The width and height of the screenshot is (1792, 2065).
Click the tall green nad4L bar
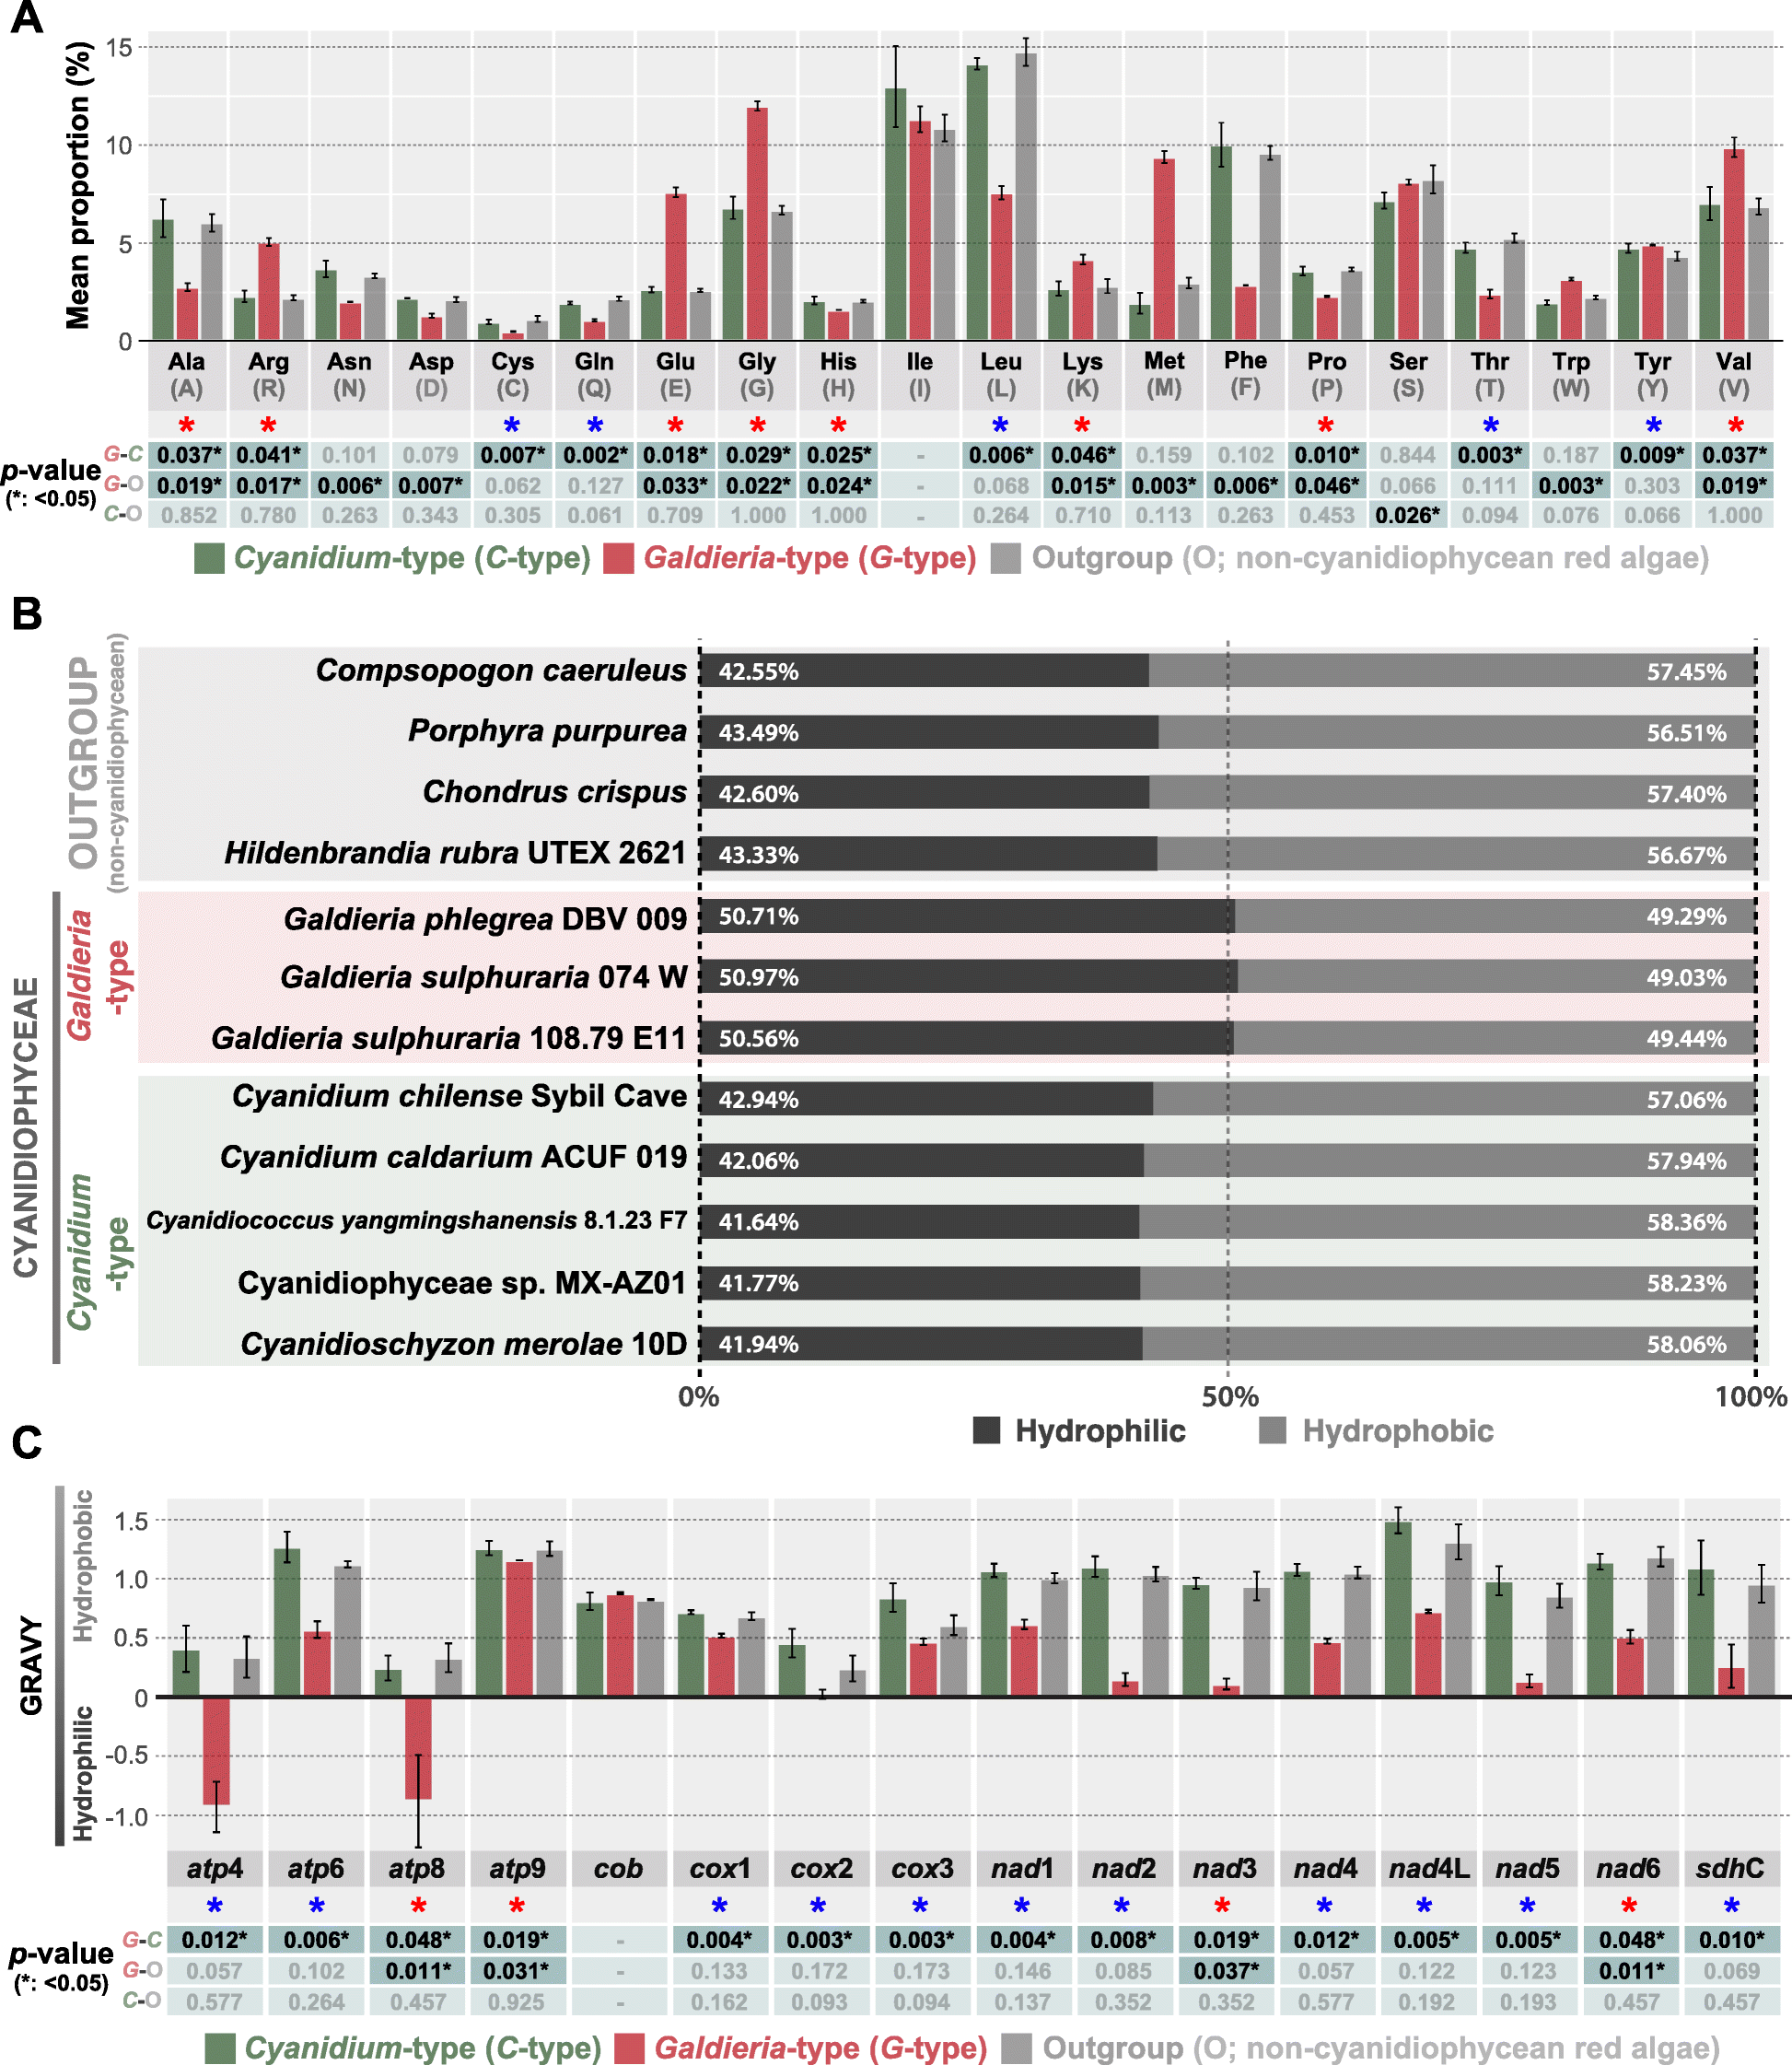[x=1398, y=1608]
